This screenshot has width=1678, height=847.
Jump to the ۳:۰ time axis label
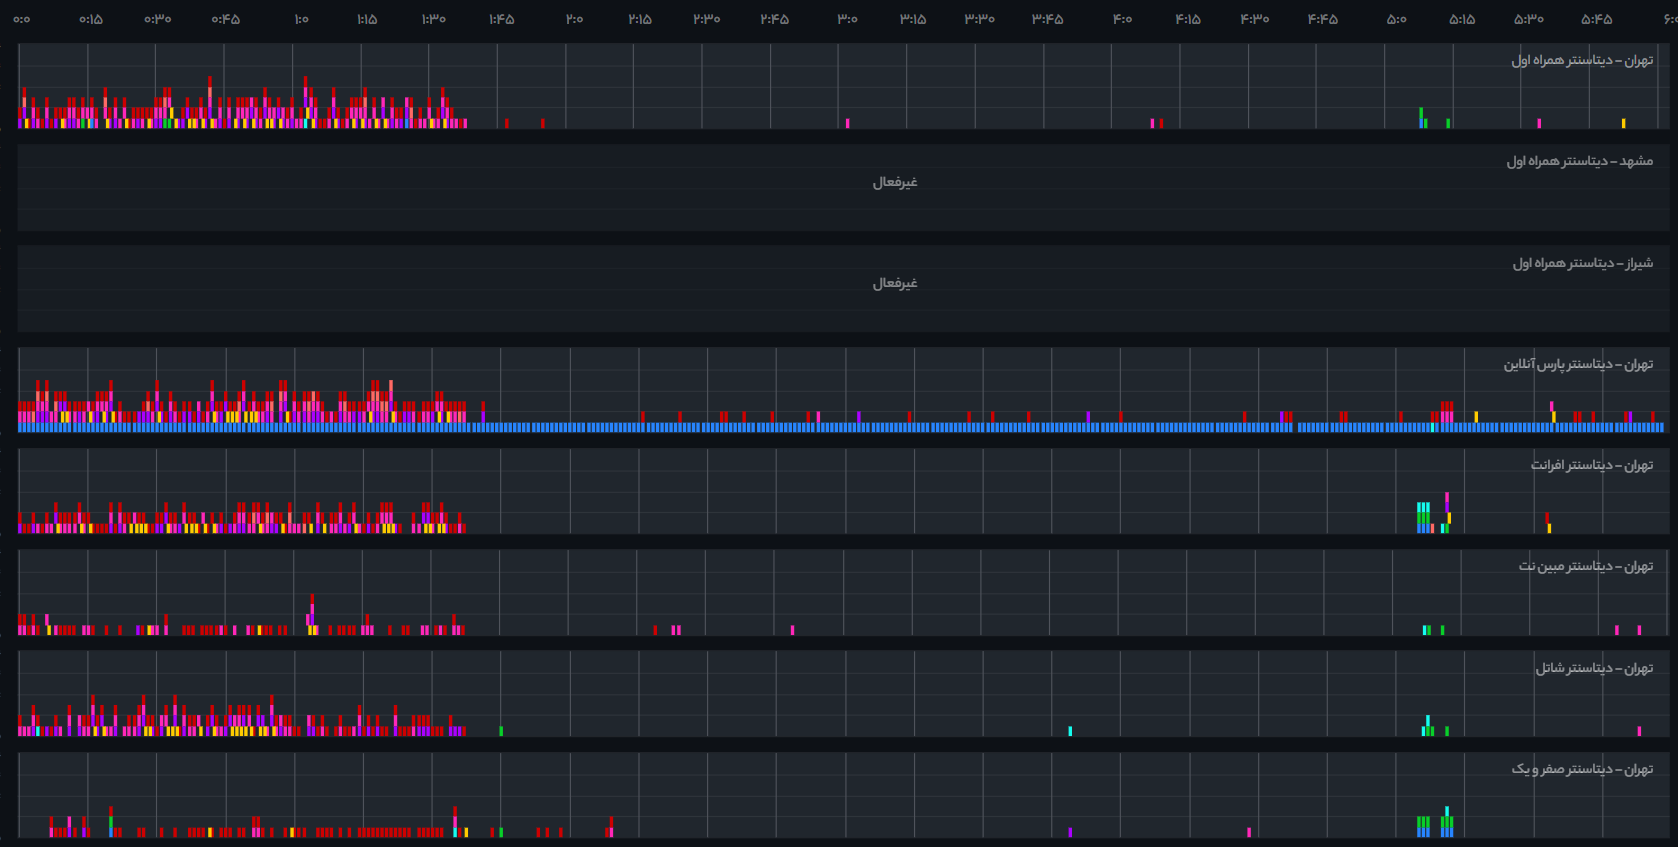coord(847,20)
